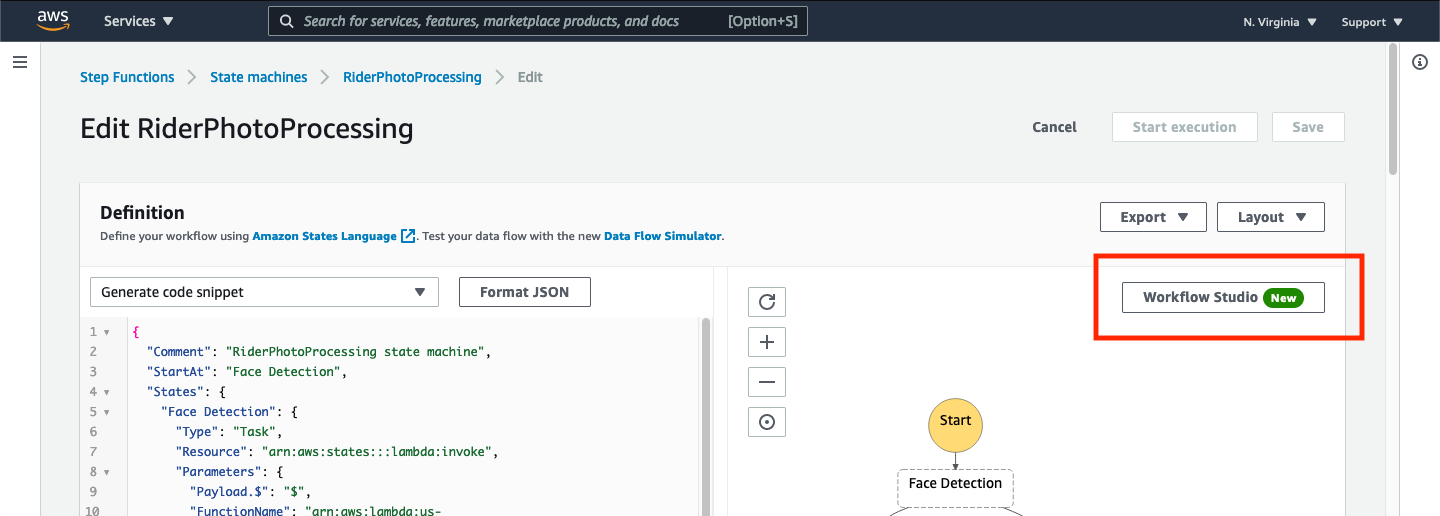This screenshot has height=516, width=1440.
Task: Focus the AWS search field
Action: click(538, 21)
